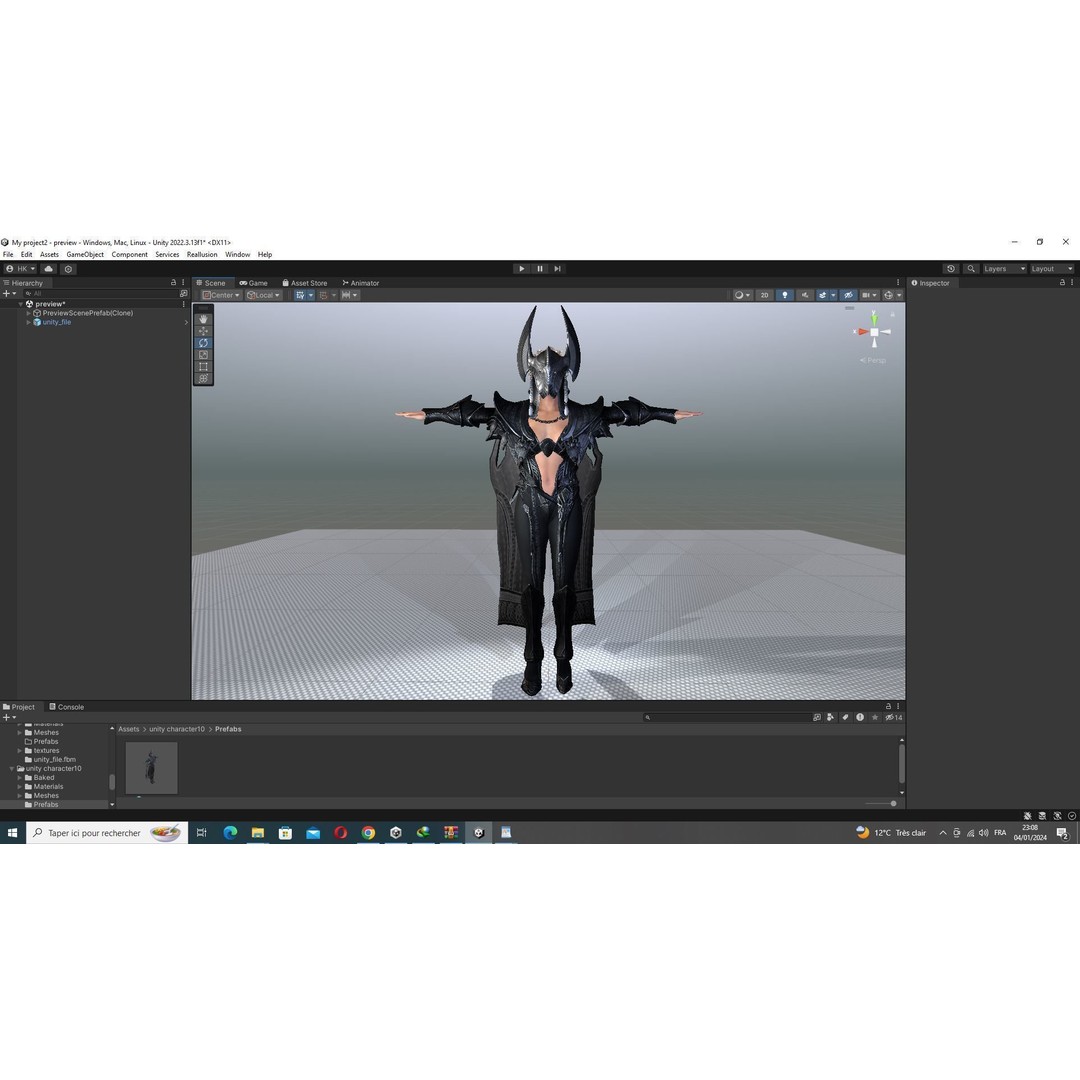1080x1080 pixels.
Task: Open the Assets menu
Action: click(49, 254)
